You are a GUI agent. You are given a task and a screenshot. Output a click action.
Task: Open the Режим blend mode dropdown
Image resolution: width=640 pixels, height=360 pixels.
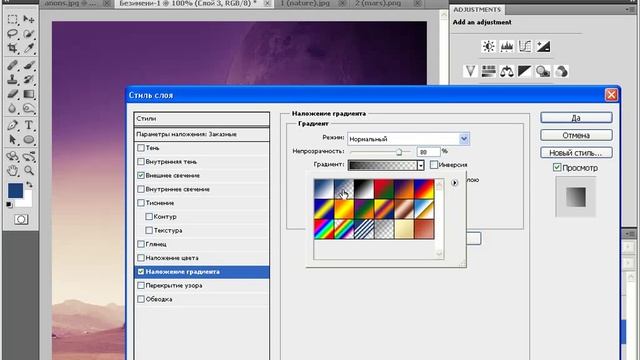click(464, 139)
